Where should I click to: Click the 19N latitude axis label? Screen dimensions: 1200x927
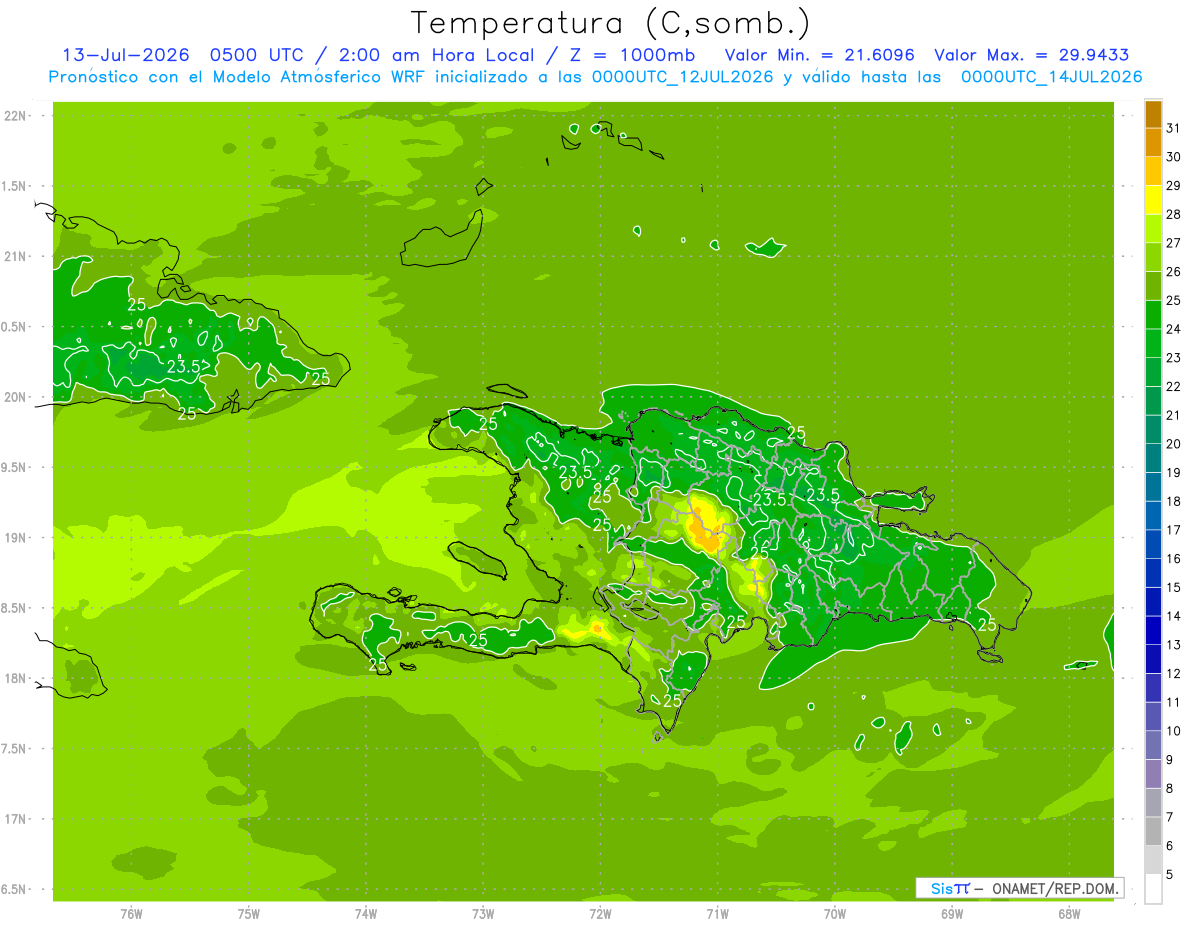[17, 538]
